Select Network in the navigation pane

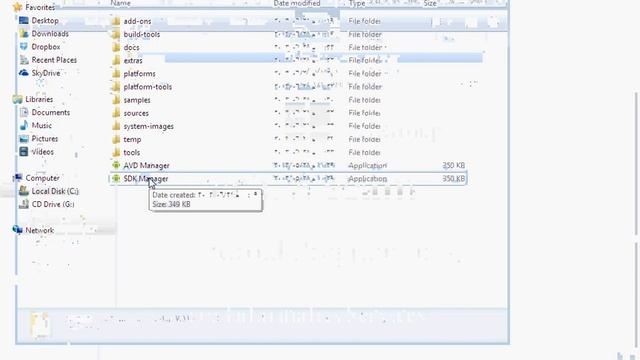point(40,230)
